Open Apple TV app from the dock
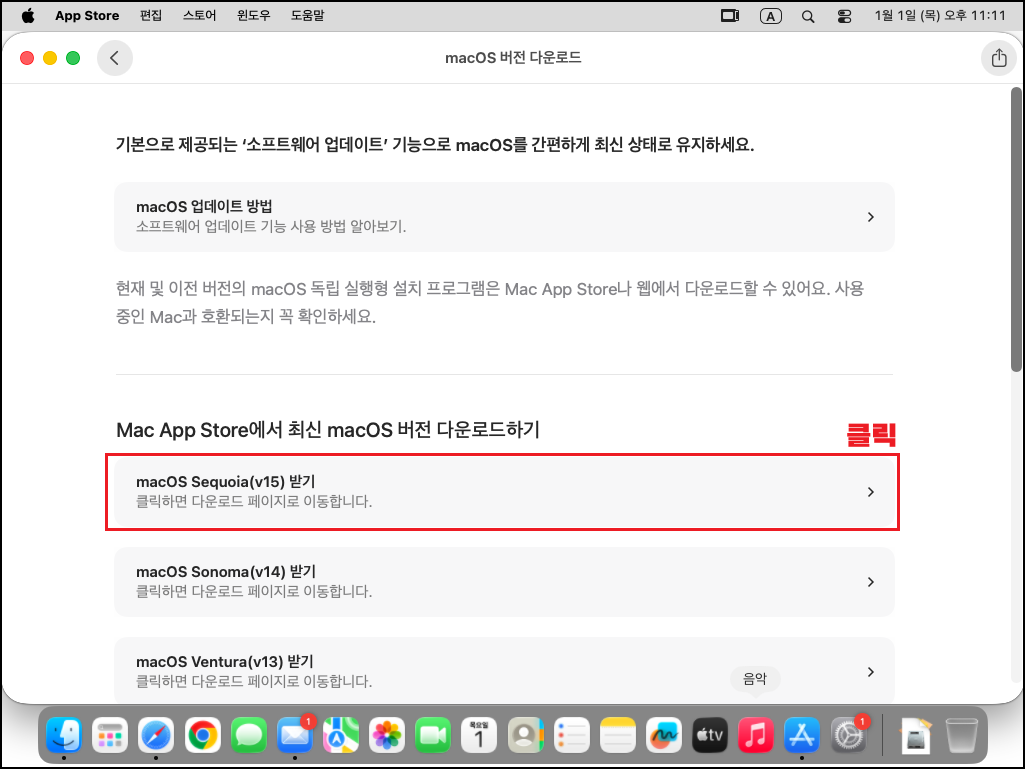The height and width of the screenshot is (769, 1025). click(710, 735)
